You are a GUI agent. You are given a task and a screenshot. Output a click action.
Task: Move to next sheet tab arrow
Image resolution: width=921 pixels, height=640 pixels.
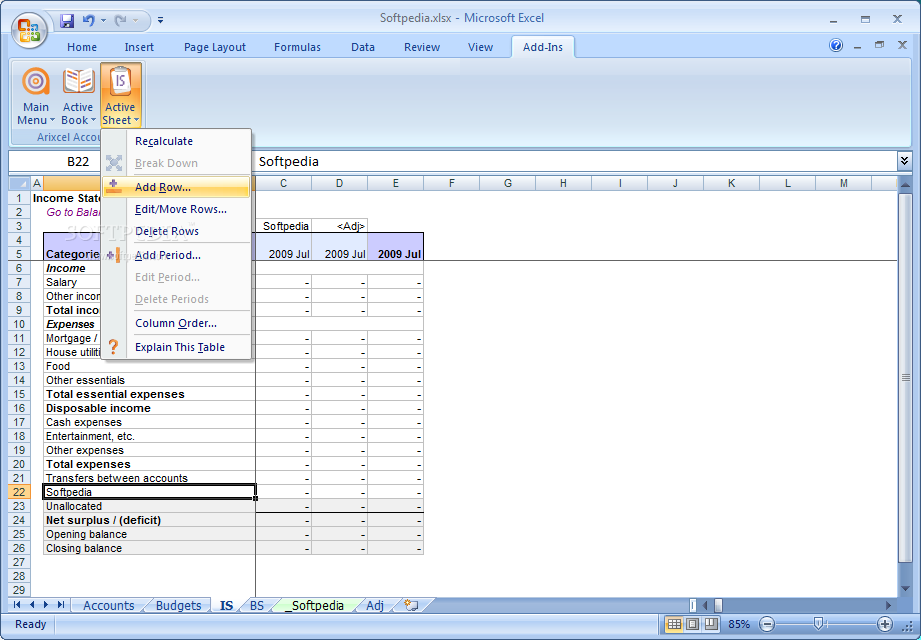[x=46, y=605]
